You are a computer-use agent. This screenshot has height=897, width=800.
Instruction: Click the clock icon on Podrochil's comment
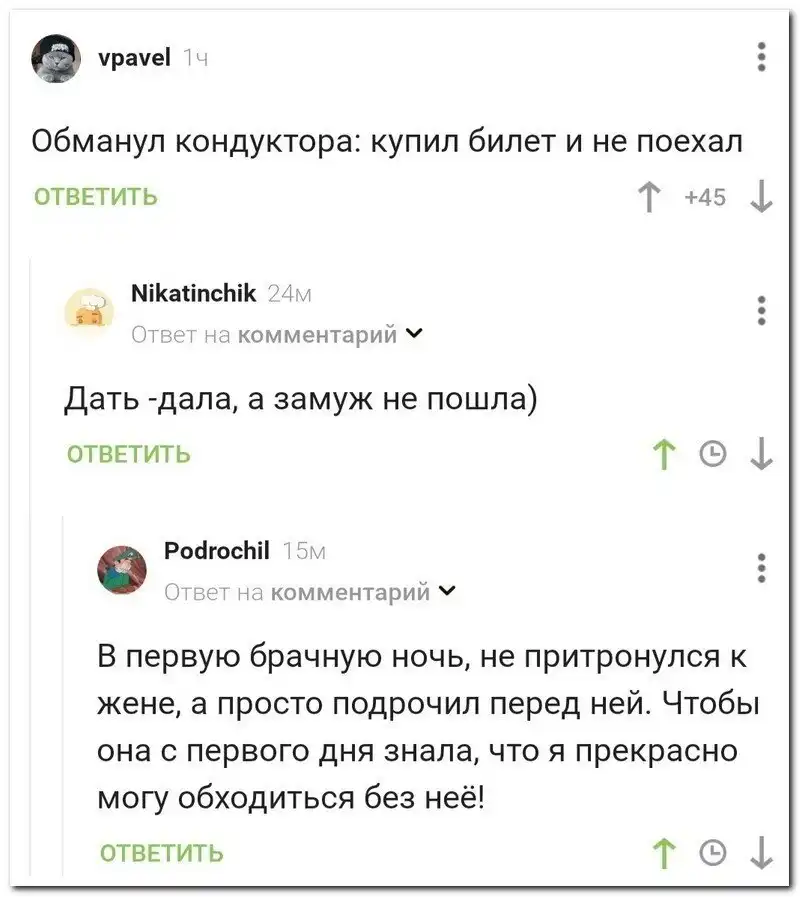(711, 853)
